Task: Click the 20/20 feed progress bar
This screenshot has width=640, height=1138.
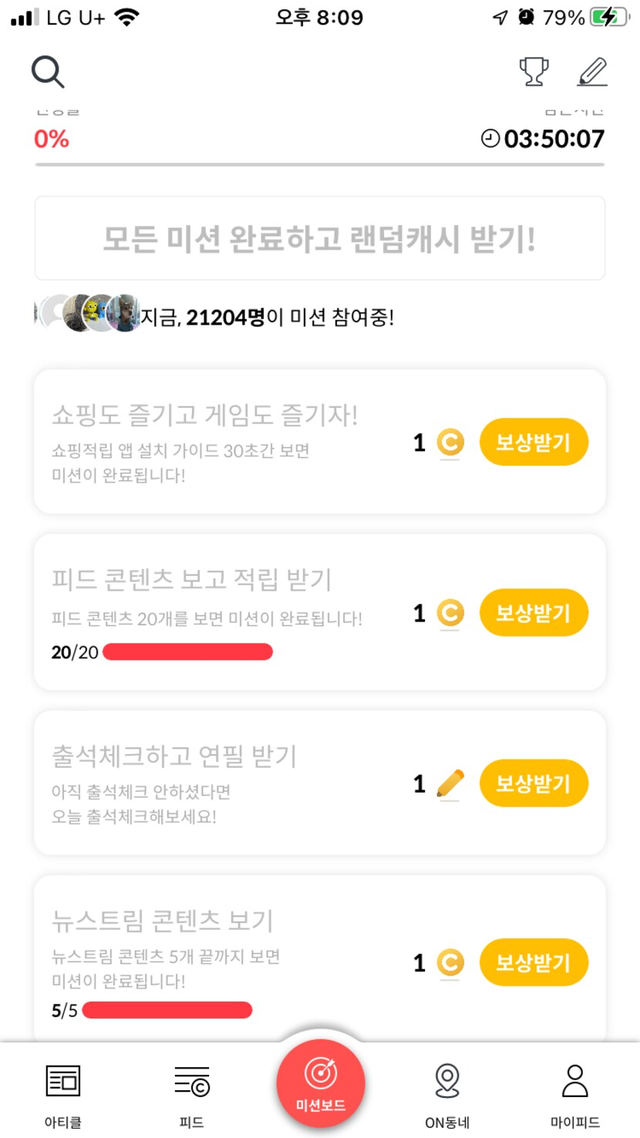Action: [187, 653]
